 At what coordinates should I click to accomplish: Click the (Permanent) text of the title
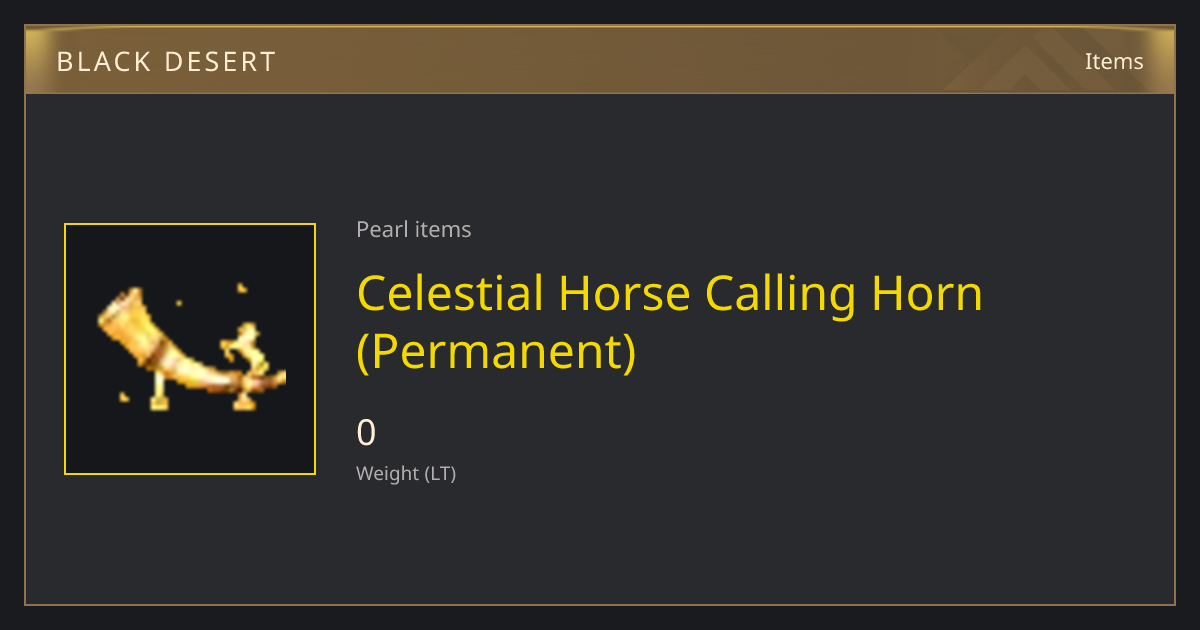point(496,351)
